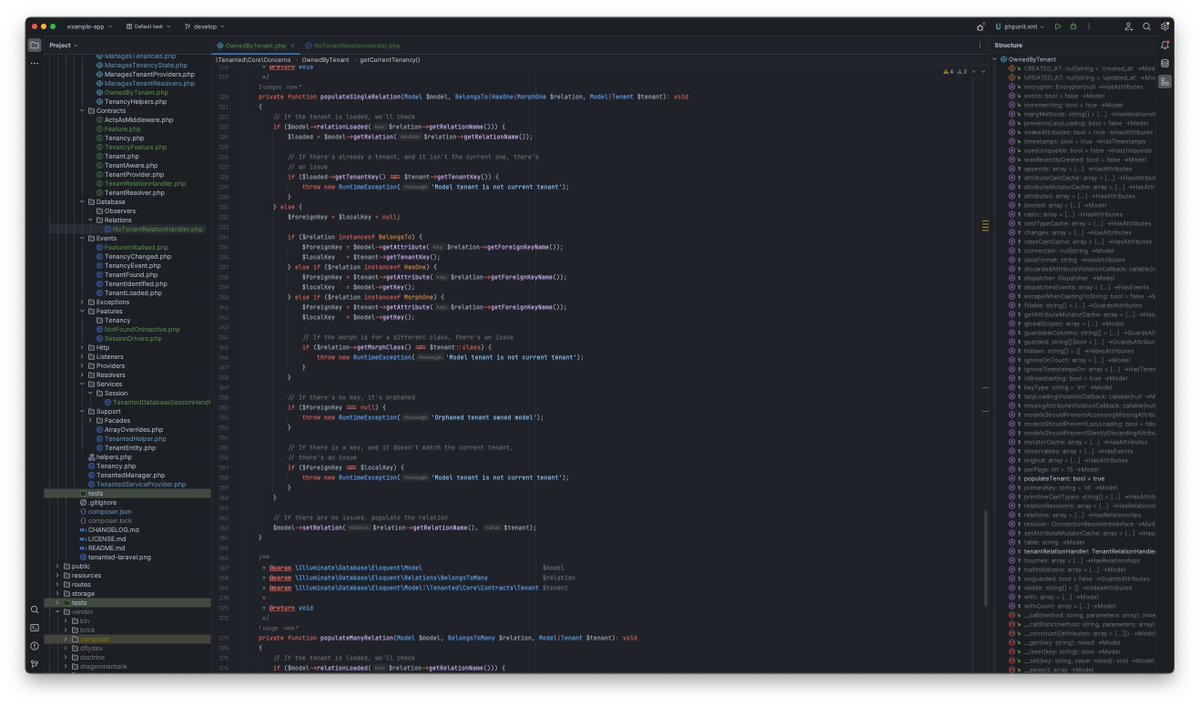Click the OwnedByTenant breadcrumb
The height and width of the screenshot is (707, 1200).
click(x=324, y=60)
